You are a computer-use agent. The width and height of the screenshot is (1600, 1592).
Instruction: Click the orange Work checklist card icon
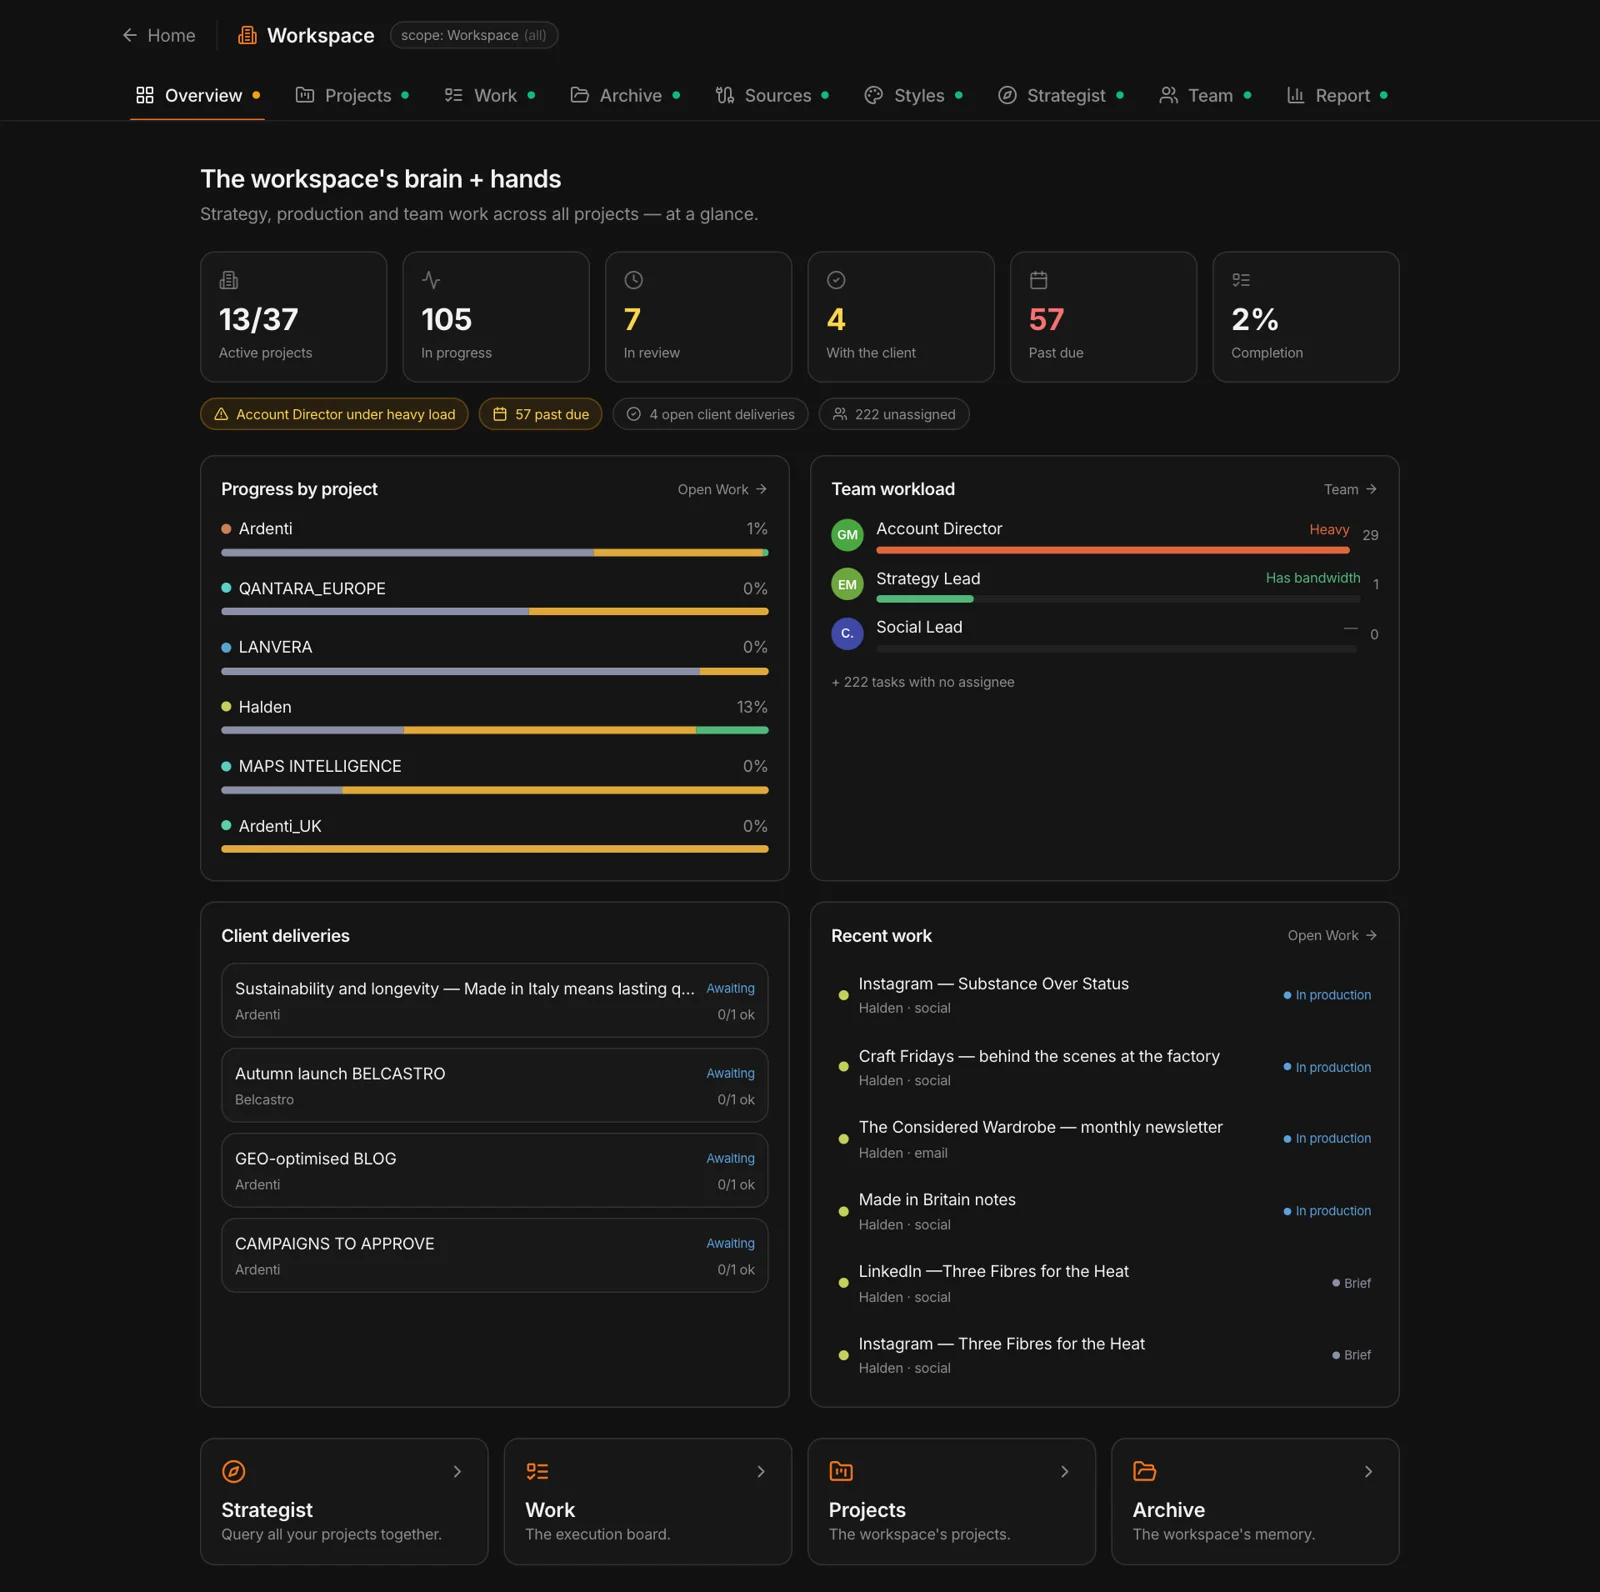pyautogui.click(x=537, y=1471)
